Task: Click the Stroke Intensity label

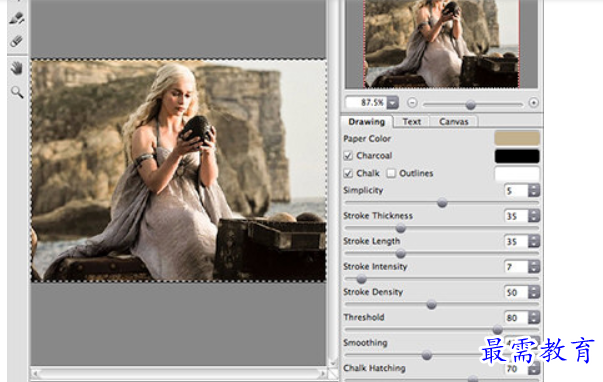Action: 375,267
